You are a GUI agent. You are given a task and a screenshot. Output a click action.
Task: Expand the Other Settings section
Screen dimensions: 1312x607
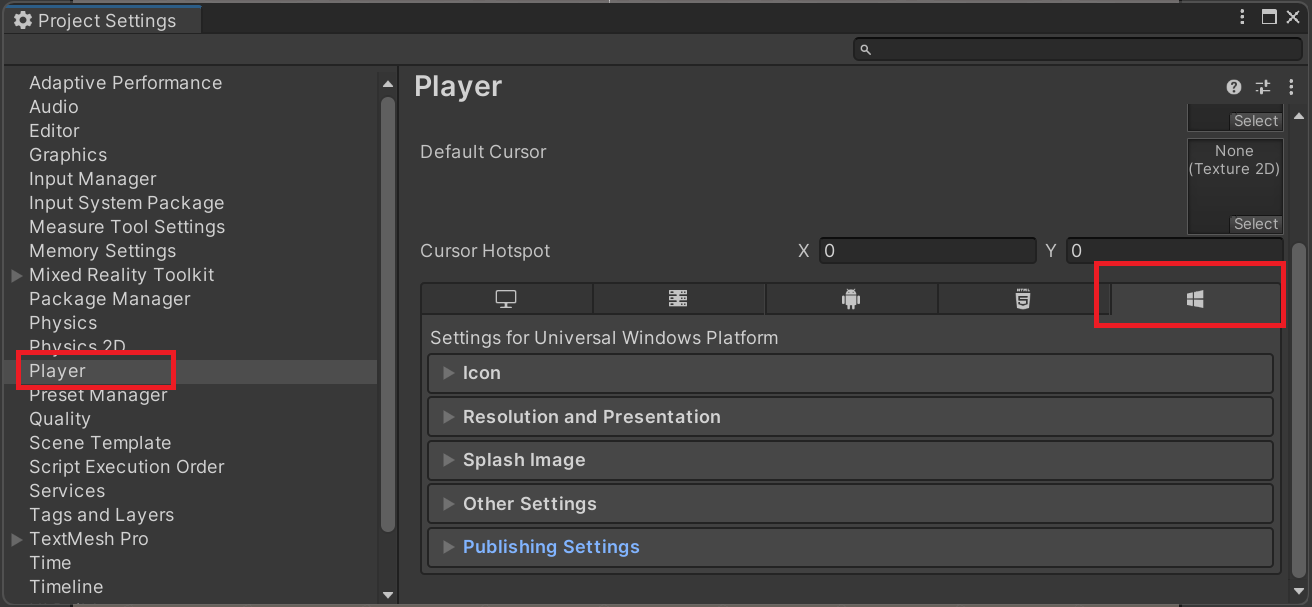pos(448,503)
